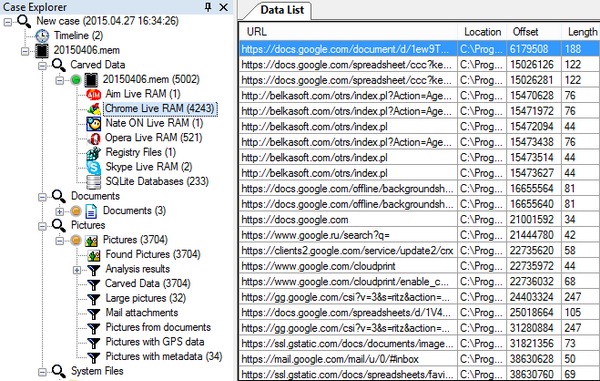Viewport: 600px width, 381px height.
Task: Switch to the Data List tab
Action: point(282,10)
